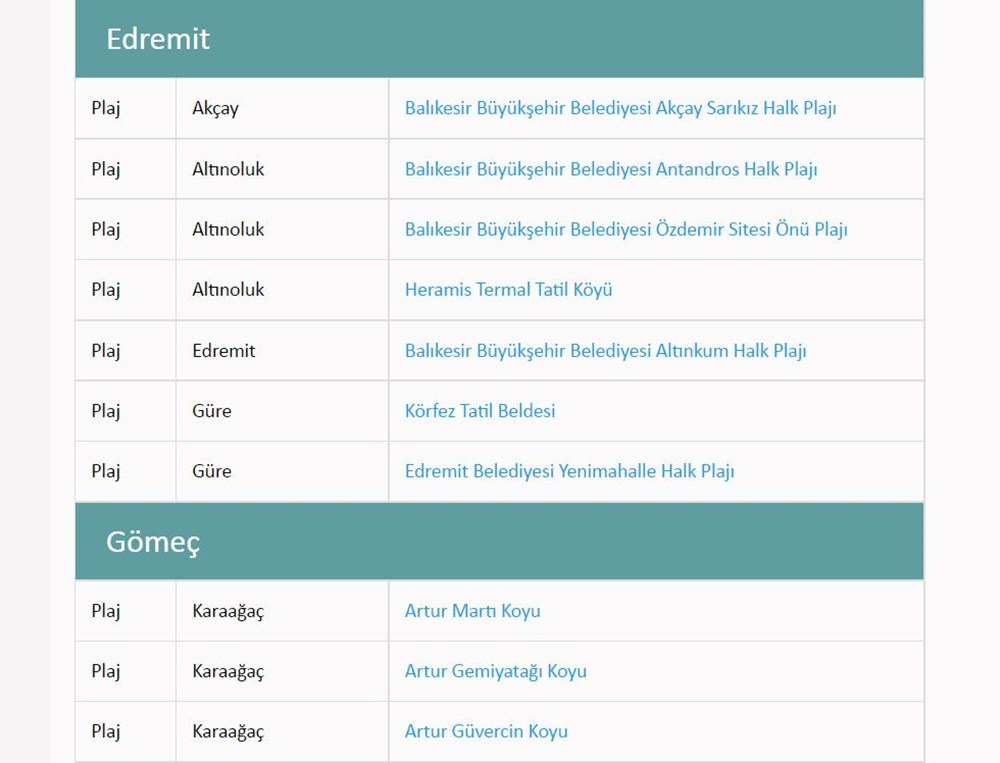Select Artur Güvercin Koyu link
The image size is (1000, 763).
coord(486,731)
